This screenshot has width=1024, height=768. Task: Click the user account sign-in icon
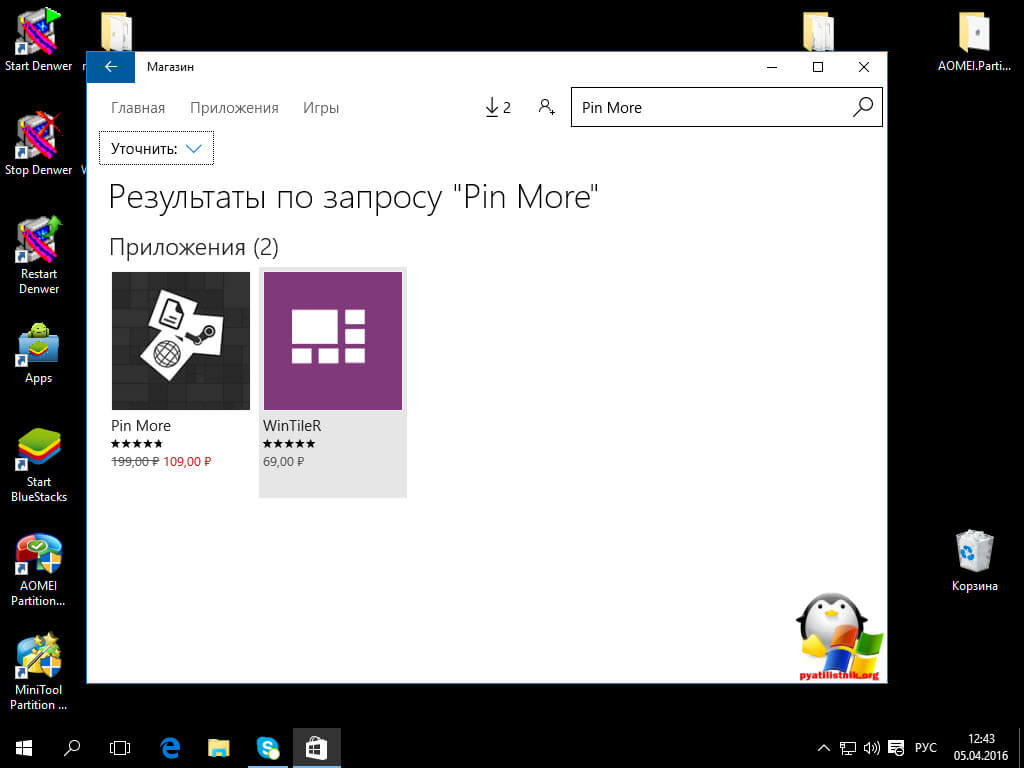(x=546, y=107)
